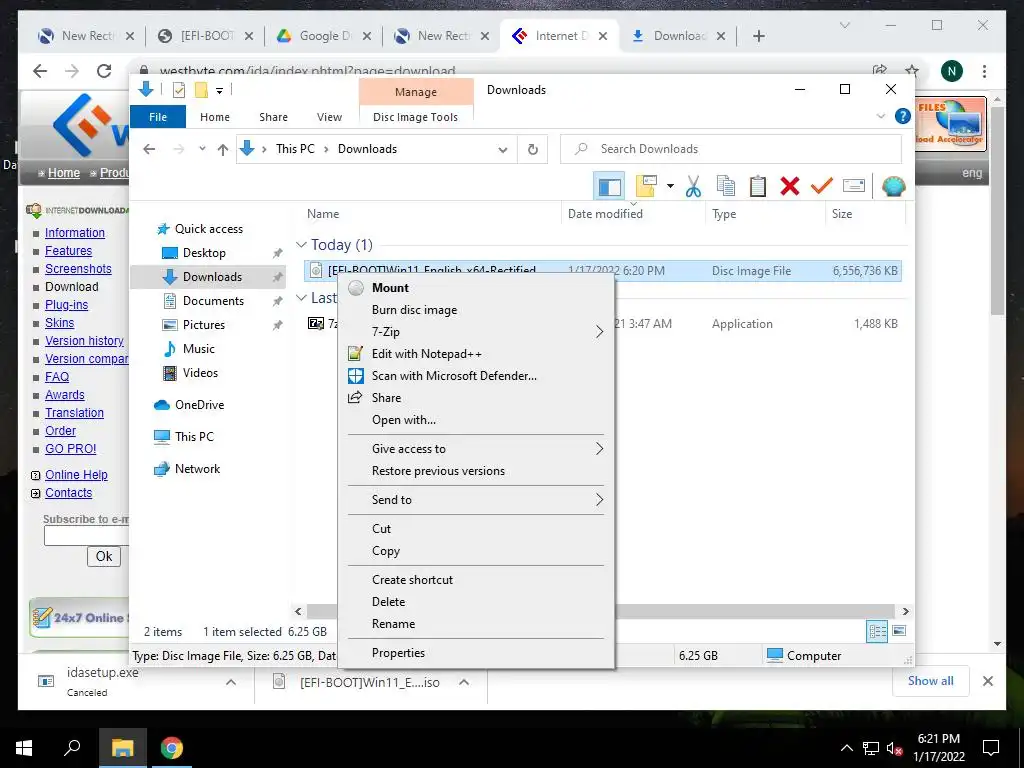This screenshot has height=768, width=1024.
Task: Expand the 7-Zip submenu
Action: [476, 332]
